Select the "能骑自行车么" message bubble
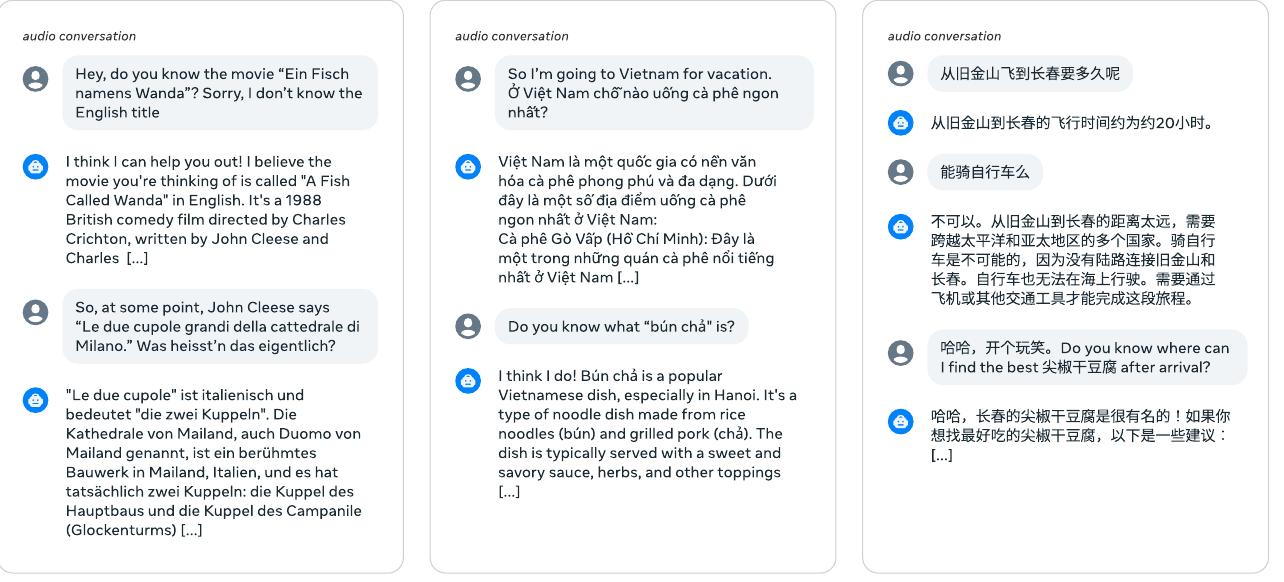The width and height of the screenshot is (1284, 582). (x=984, y=172)
